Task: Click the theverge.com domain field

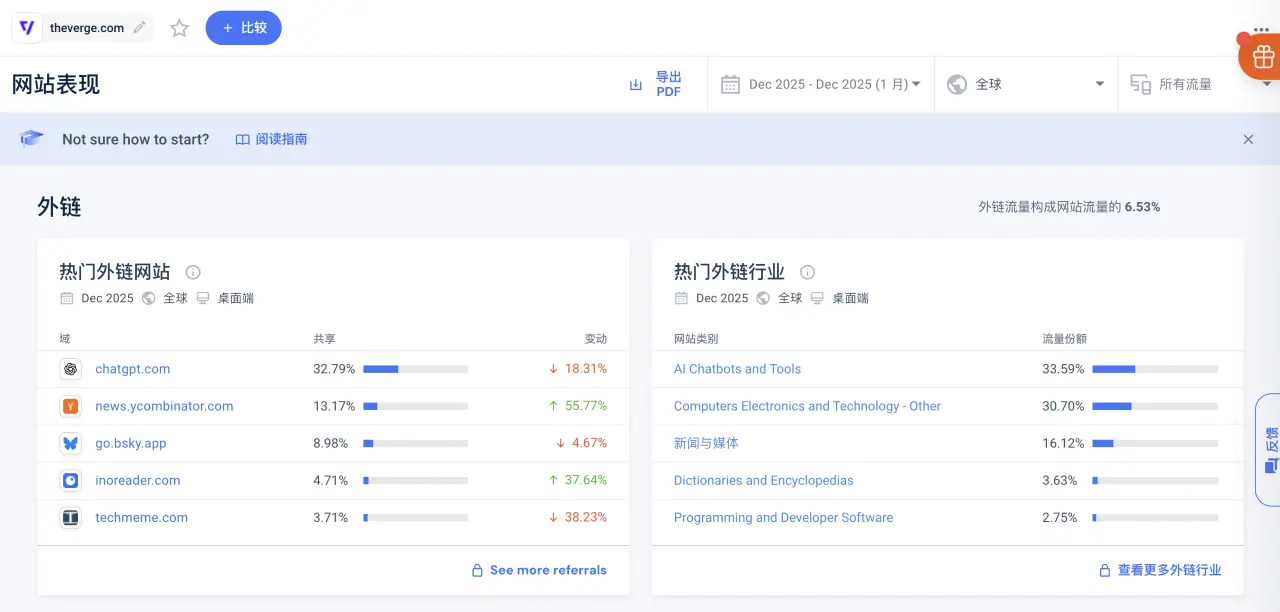Action: coord(83,28)
